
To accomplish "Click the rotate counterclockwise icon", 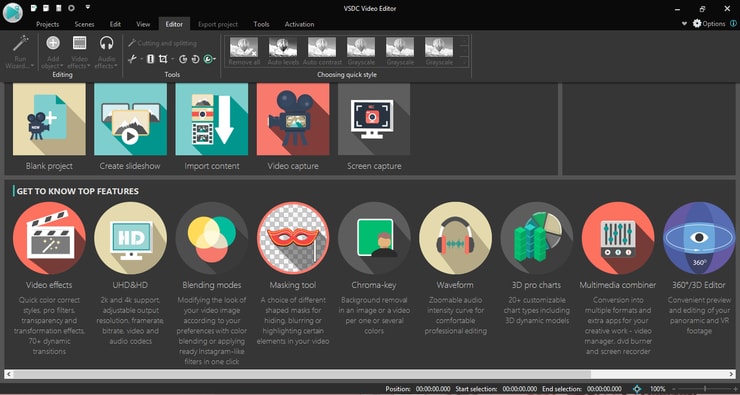I will tap(195, 59).
